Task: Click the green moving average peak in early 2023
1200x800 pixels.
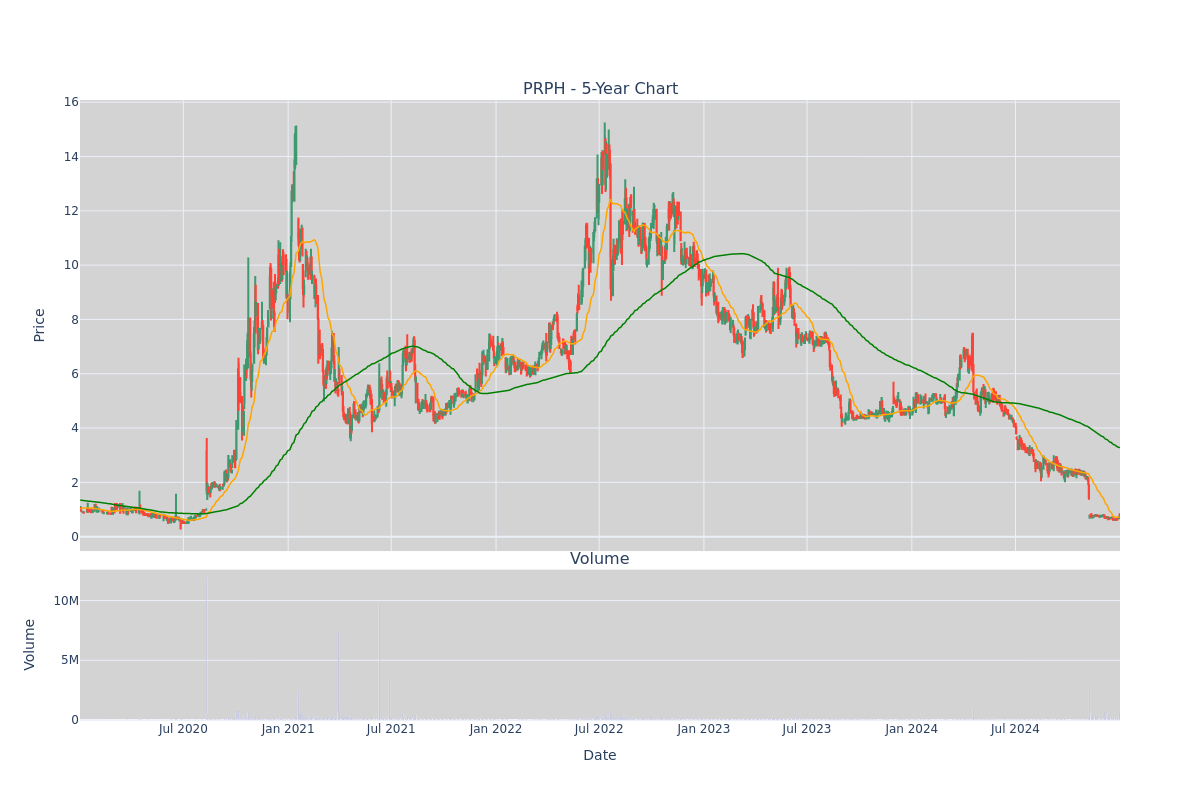Action: (740, 254)
